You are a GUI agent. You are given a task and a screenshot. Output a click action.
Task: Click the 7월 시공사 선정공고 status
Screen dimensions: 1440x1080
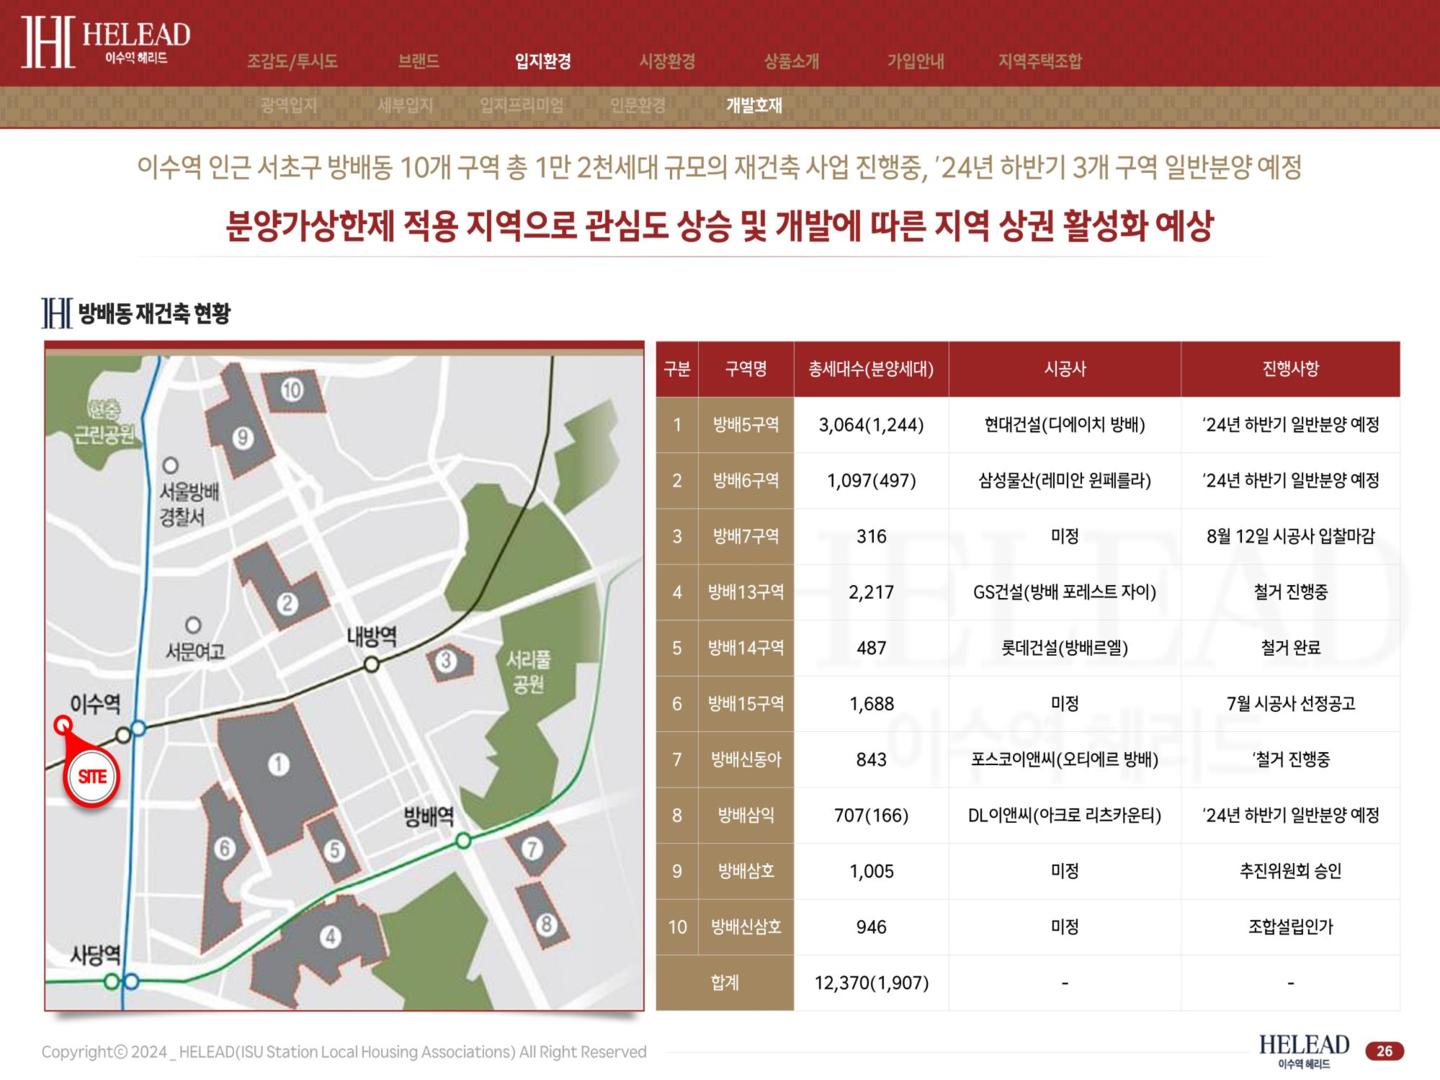[x=1291, y=704]
